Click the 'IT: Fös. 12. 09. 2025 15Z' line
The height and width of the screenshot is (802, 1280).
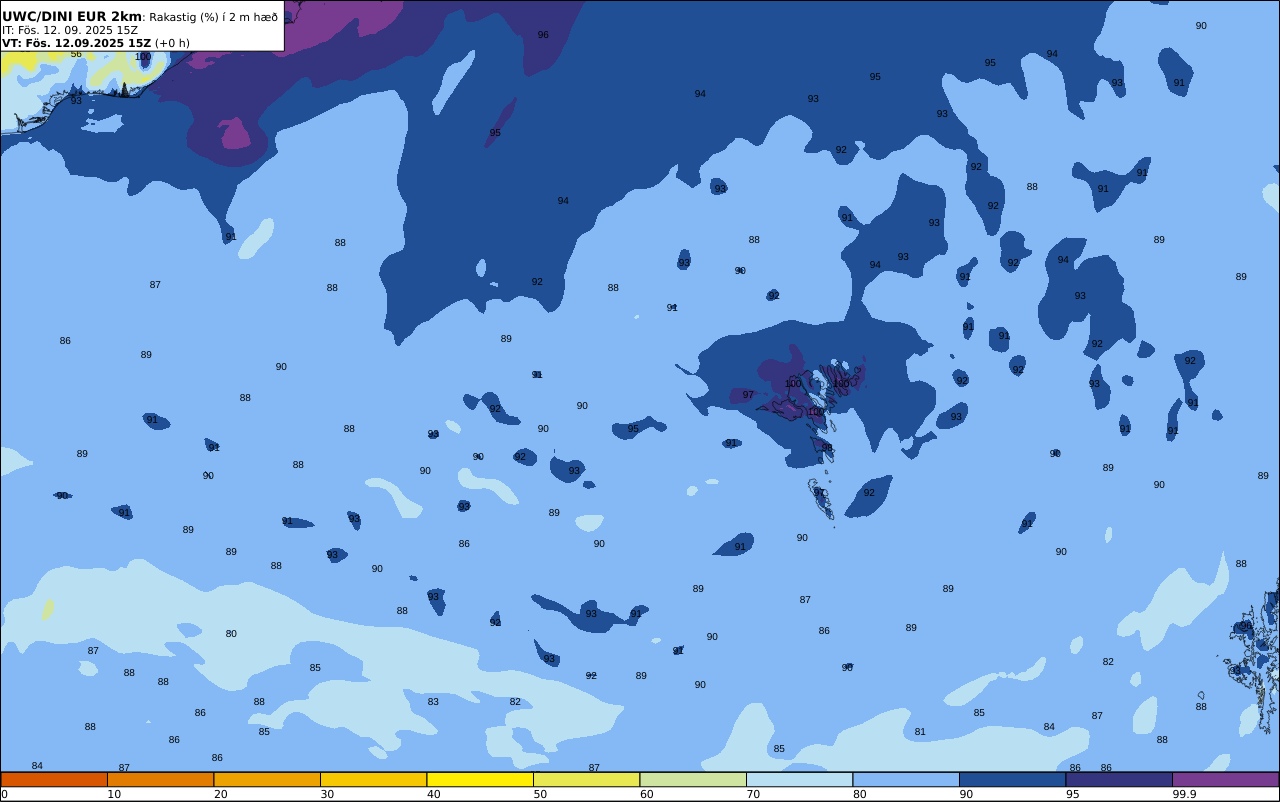(70, 30)
